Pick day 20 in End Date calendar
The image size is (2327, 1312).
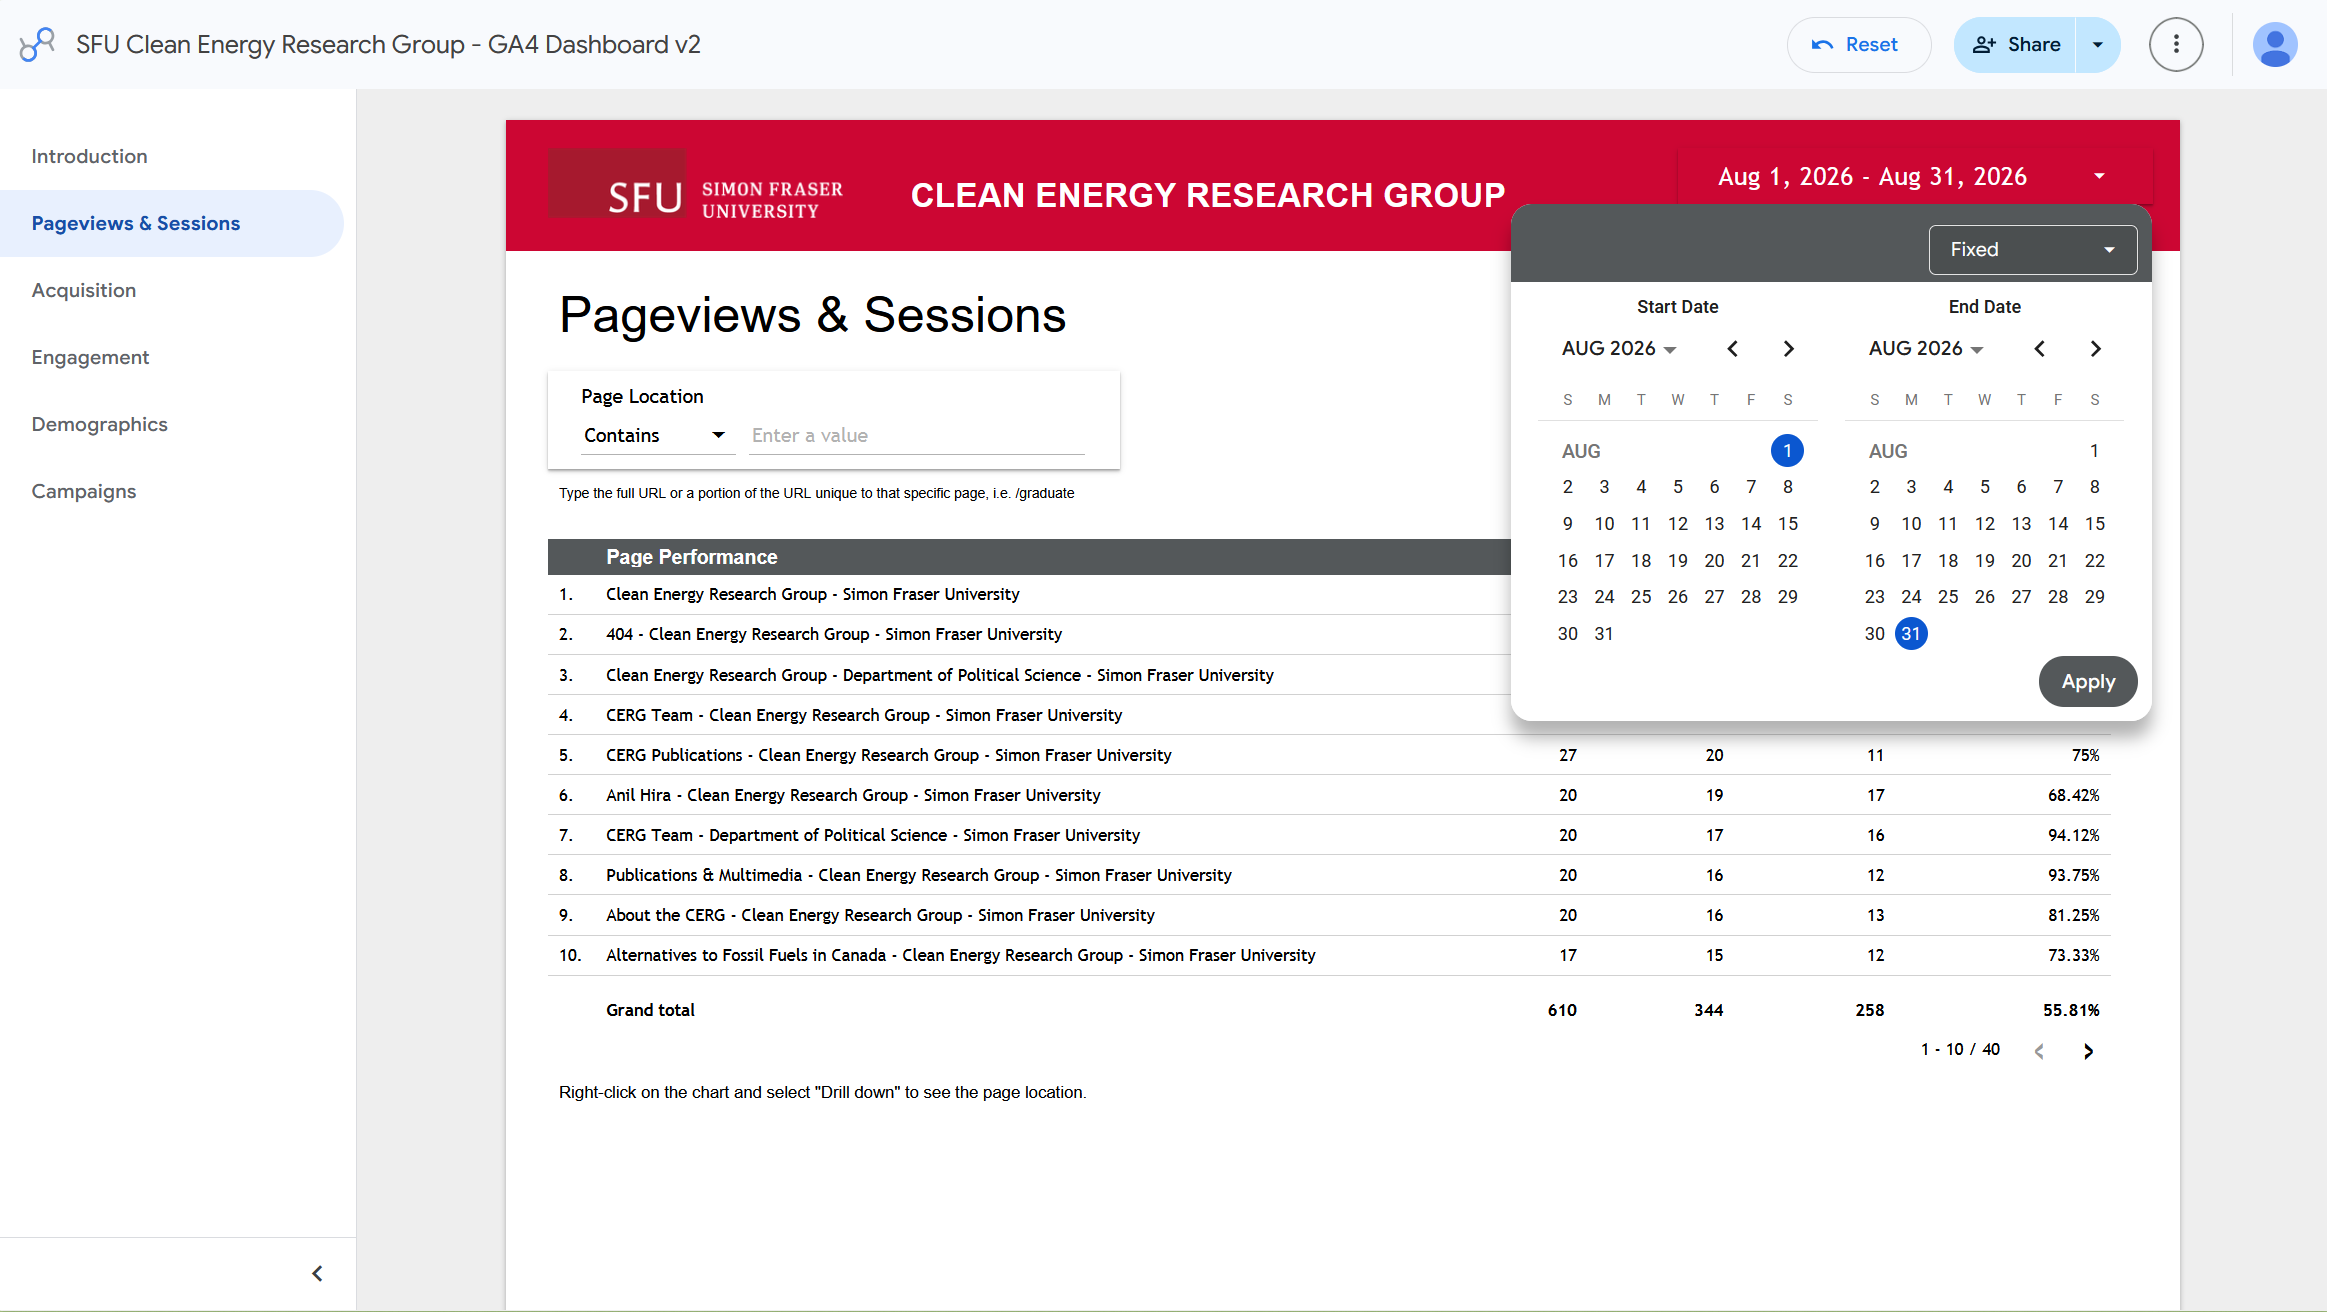pos(2021,560)
